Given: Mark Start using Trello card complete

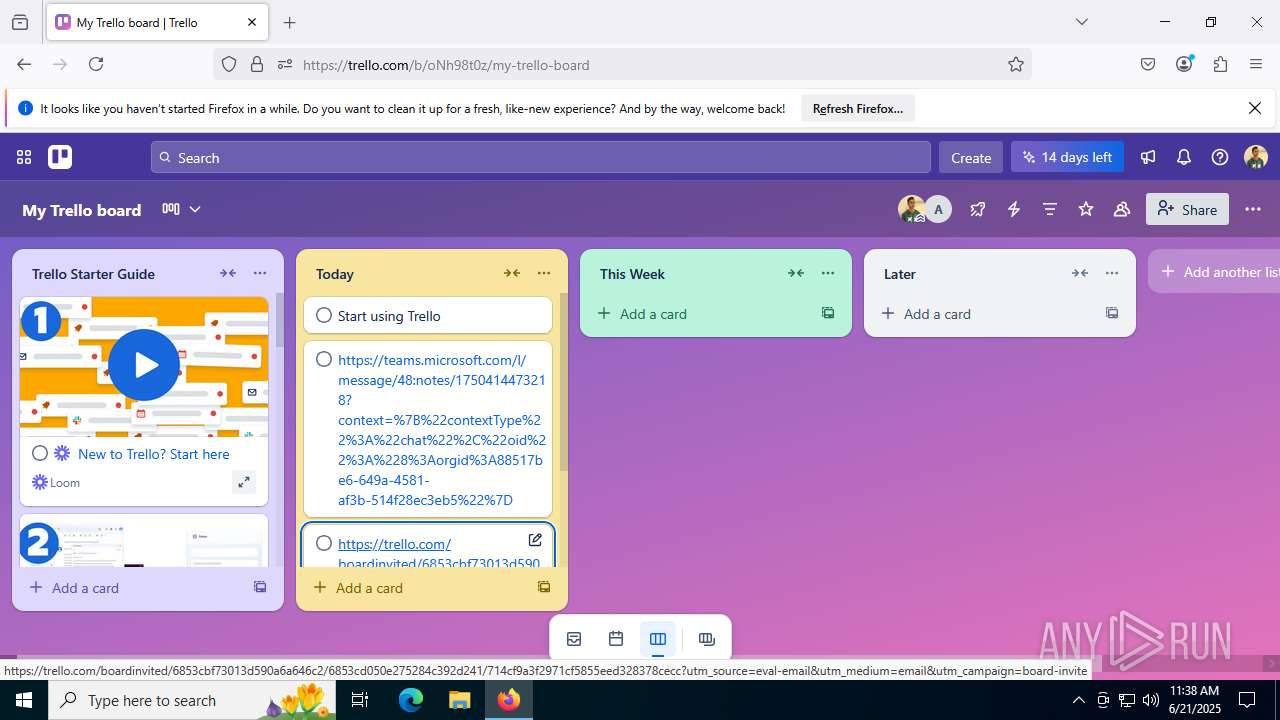Looking at the screenshot, I should pos(324,315).
